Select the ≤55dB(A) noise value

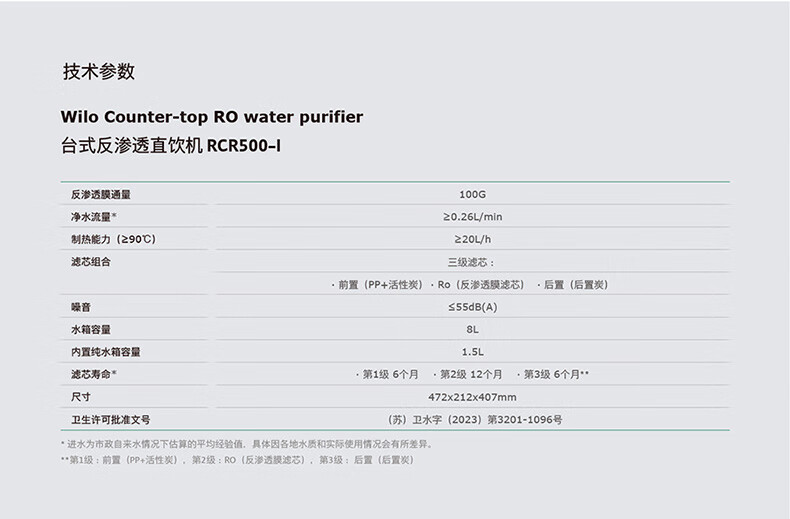point(472,307)
